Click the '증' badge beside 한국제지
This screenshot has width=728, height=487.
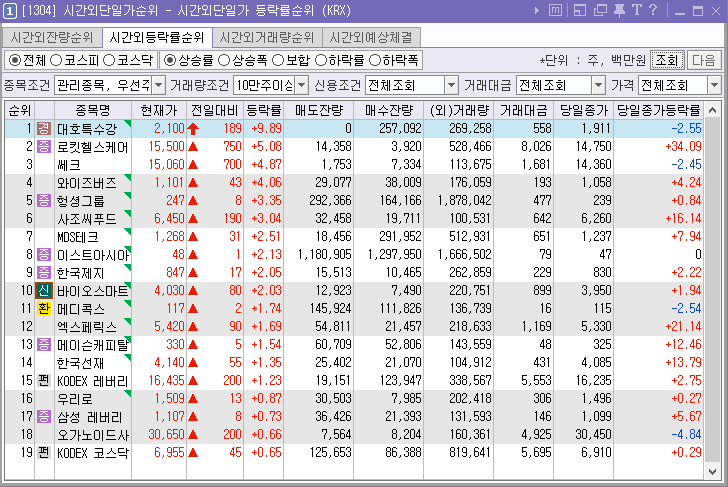pos(44,273)
